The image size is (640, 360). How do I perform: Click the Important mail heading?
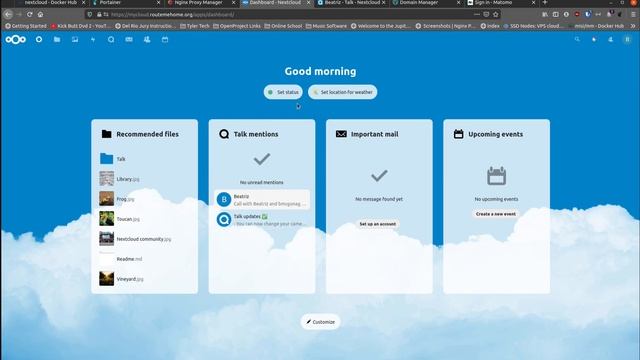point(375,134)
